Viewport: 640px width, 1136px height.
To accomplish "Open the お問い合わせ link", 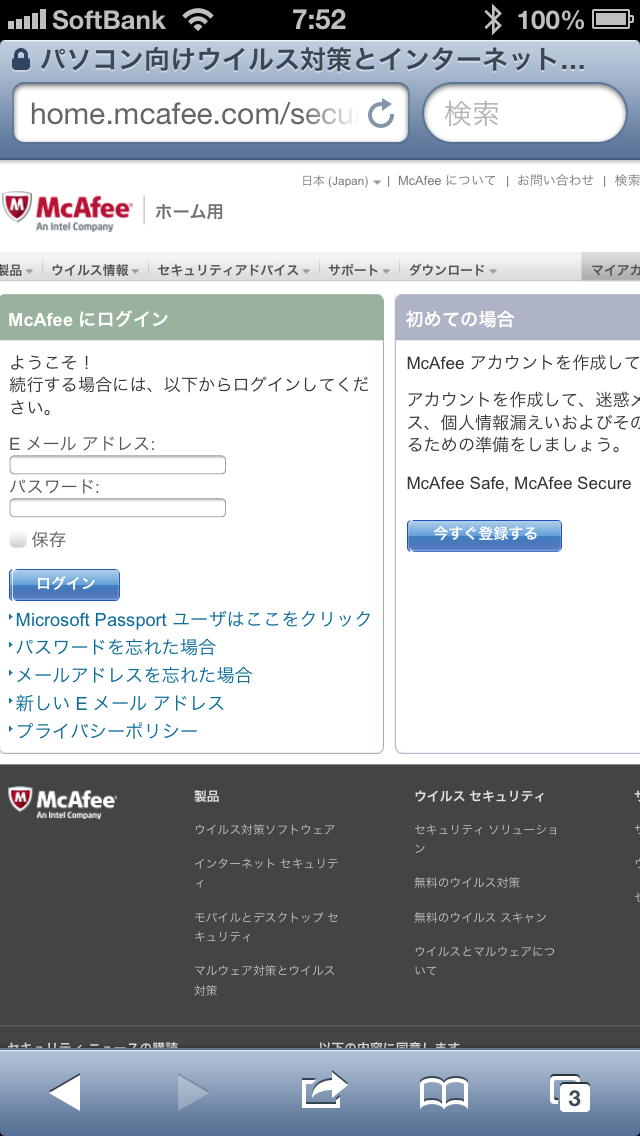I will pyautogui.click(x=555, y=181).
